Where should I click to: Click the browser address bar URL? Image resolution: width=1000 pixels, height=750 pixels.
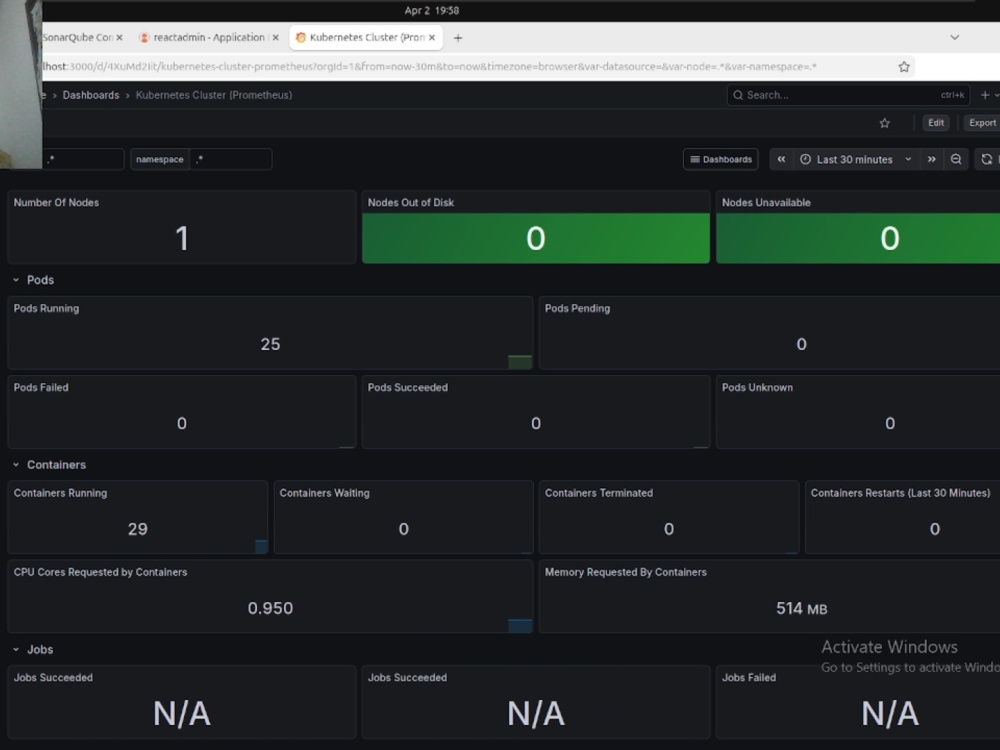click(x=429, y=67)
